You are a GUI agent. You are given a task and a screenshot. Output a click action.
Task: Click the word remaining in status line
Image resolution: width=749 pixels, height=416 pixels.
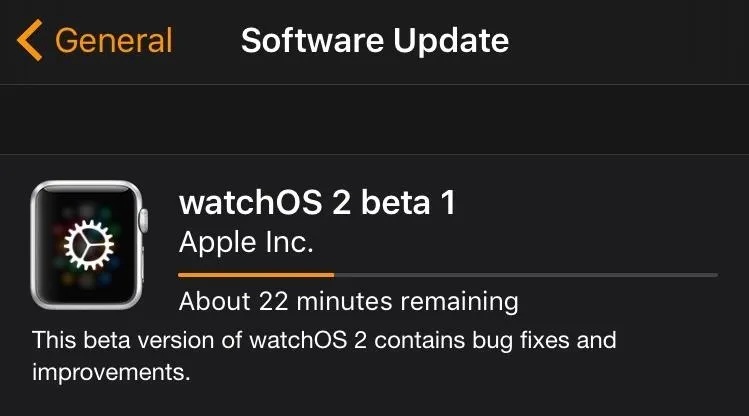[x=459, y=302]
